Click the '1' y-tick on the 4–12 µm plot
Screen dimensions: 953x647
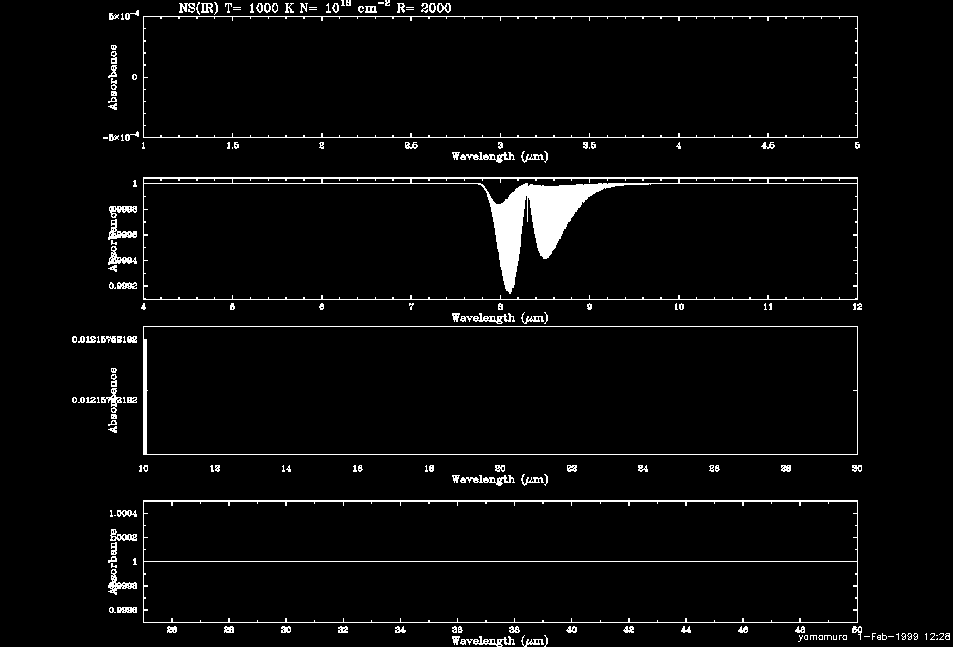135,183
